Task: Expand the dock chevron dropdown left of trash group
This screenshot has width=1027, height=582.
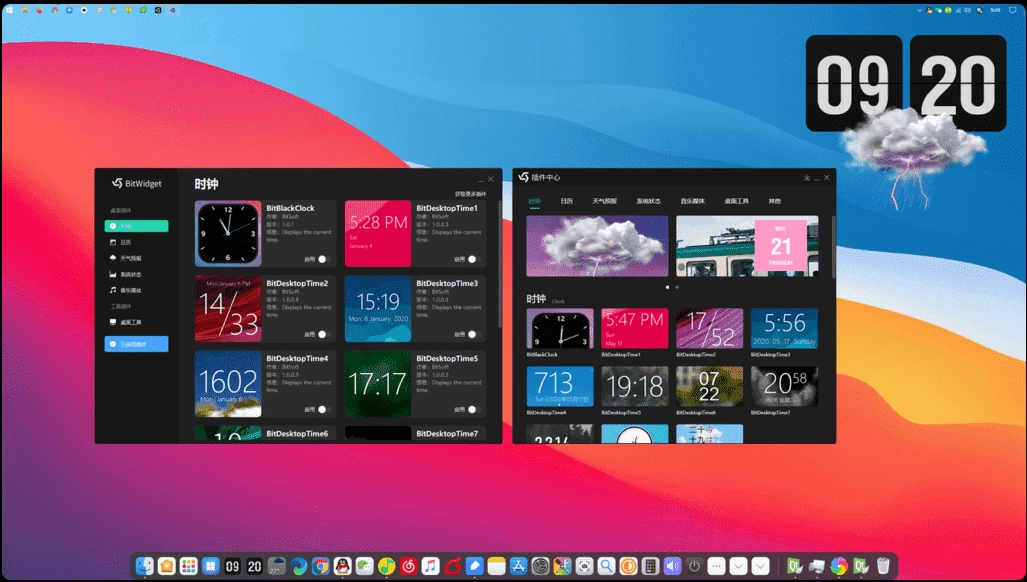Action: tap(761, 566)
